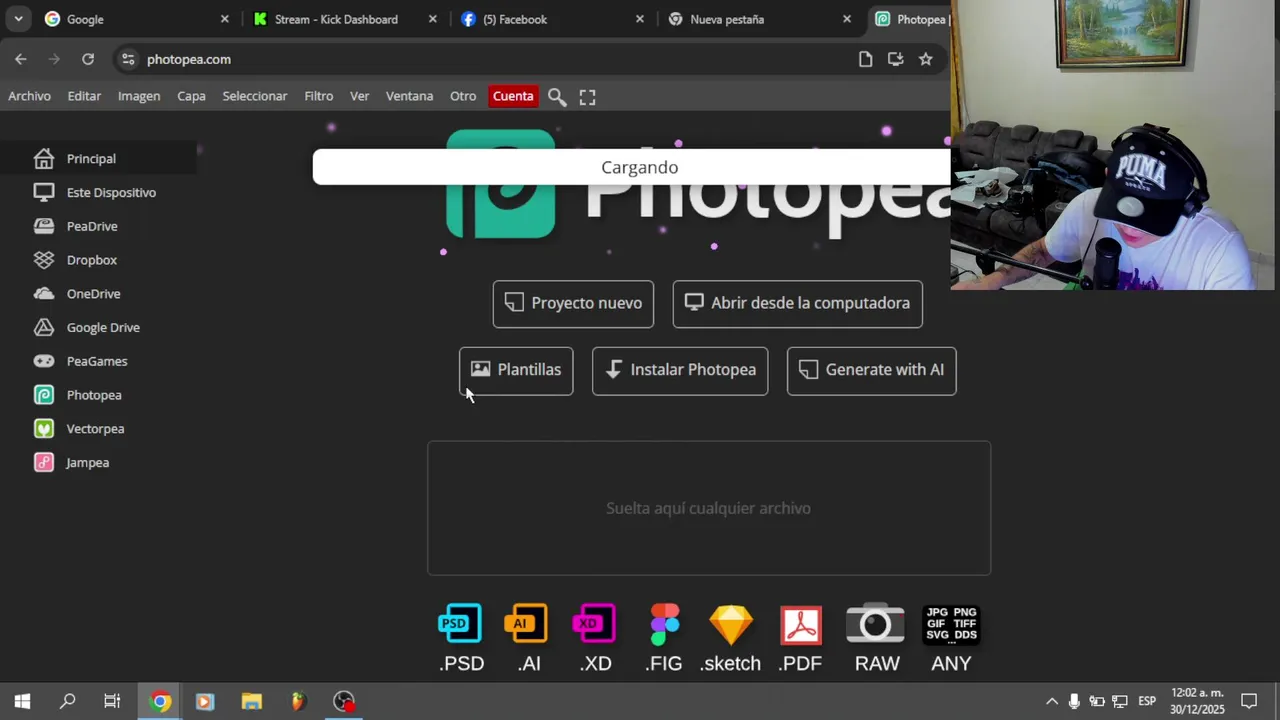The image size is (1280, 720).
Task: Reload the Photopea page
Action: click(88, 59)
